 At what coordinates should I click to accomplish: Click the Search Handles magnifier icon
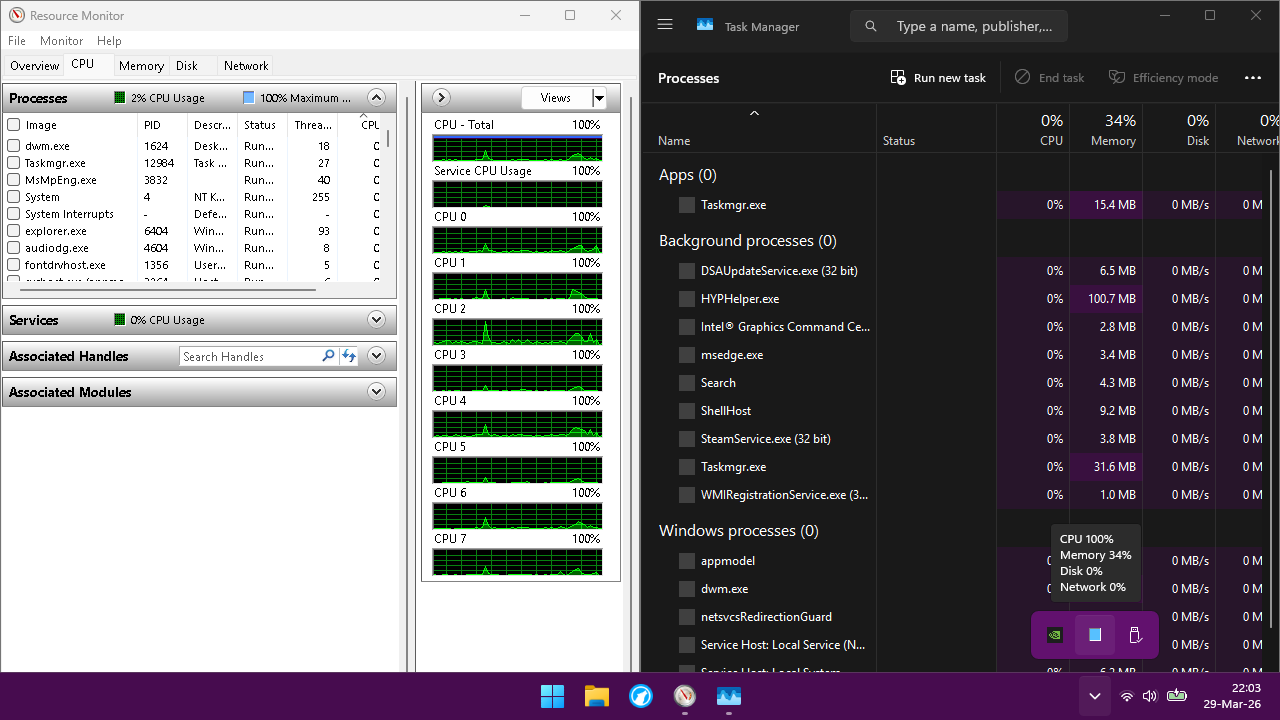click(x=328, y=356)
